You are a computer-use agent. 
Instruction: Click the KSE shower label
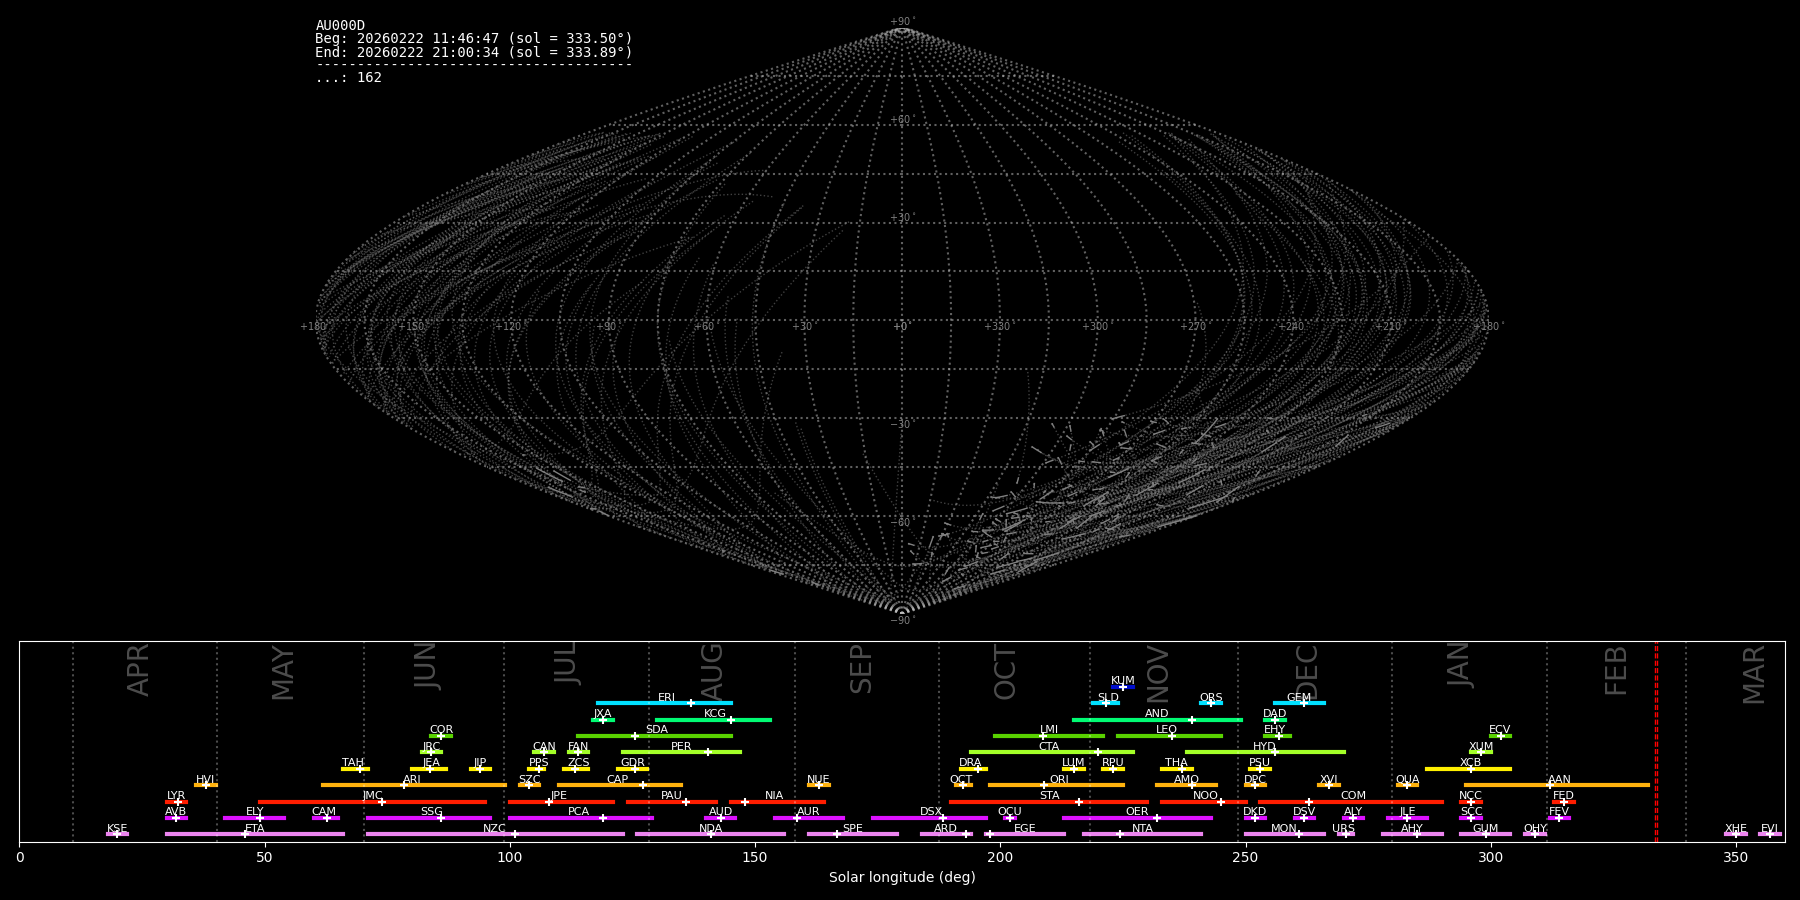click(117, 829)
